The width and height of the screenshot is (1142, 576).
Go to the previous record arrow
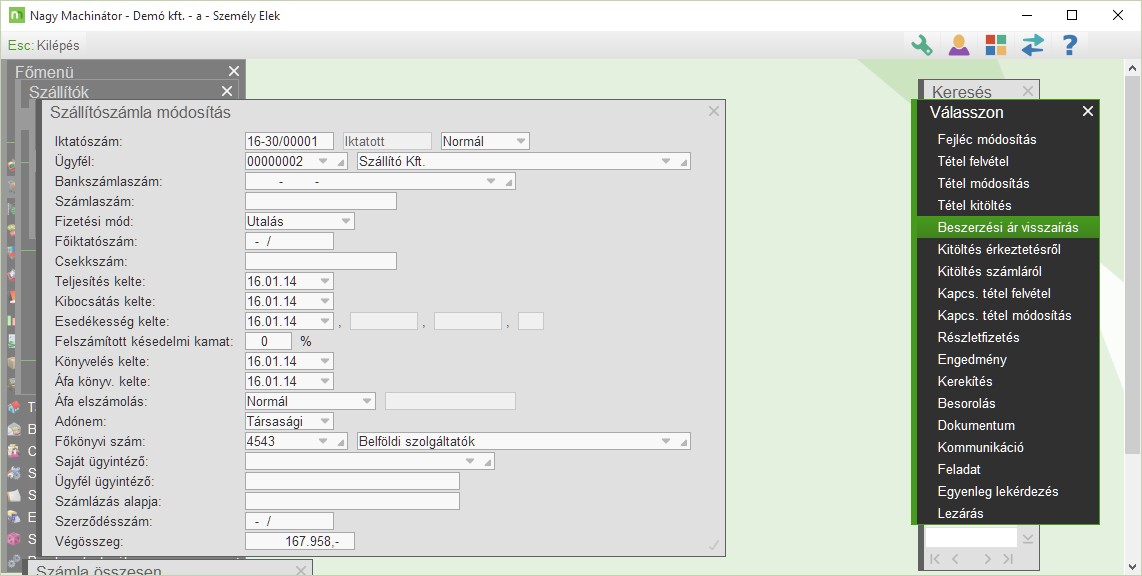(955, 559)
